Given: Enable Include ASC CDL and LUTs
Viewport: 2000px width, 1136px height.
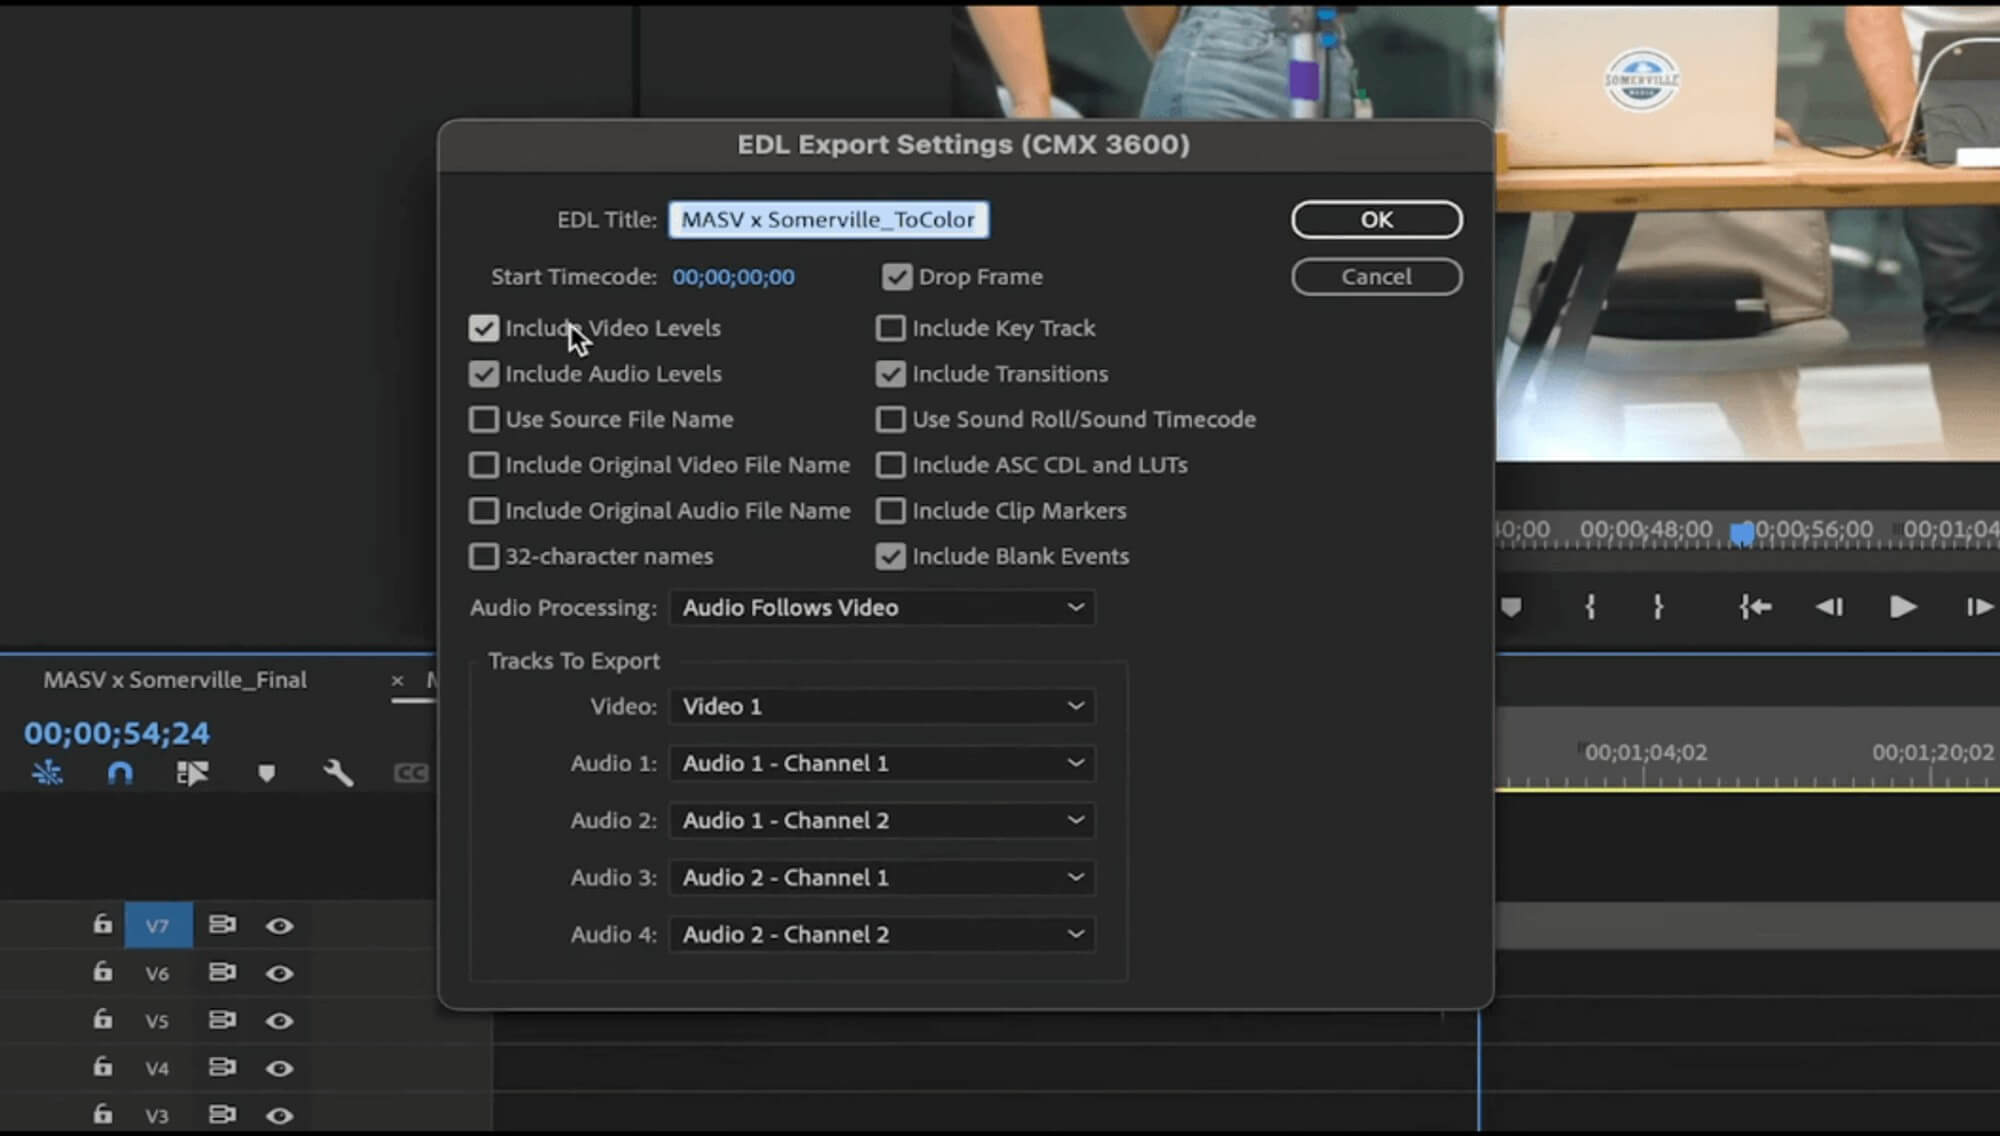Looking at the screenshot, I should click(890, 465).
